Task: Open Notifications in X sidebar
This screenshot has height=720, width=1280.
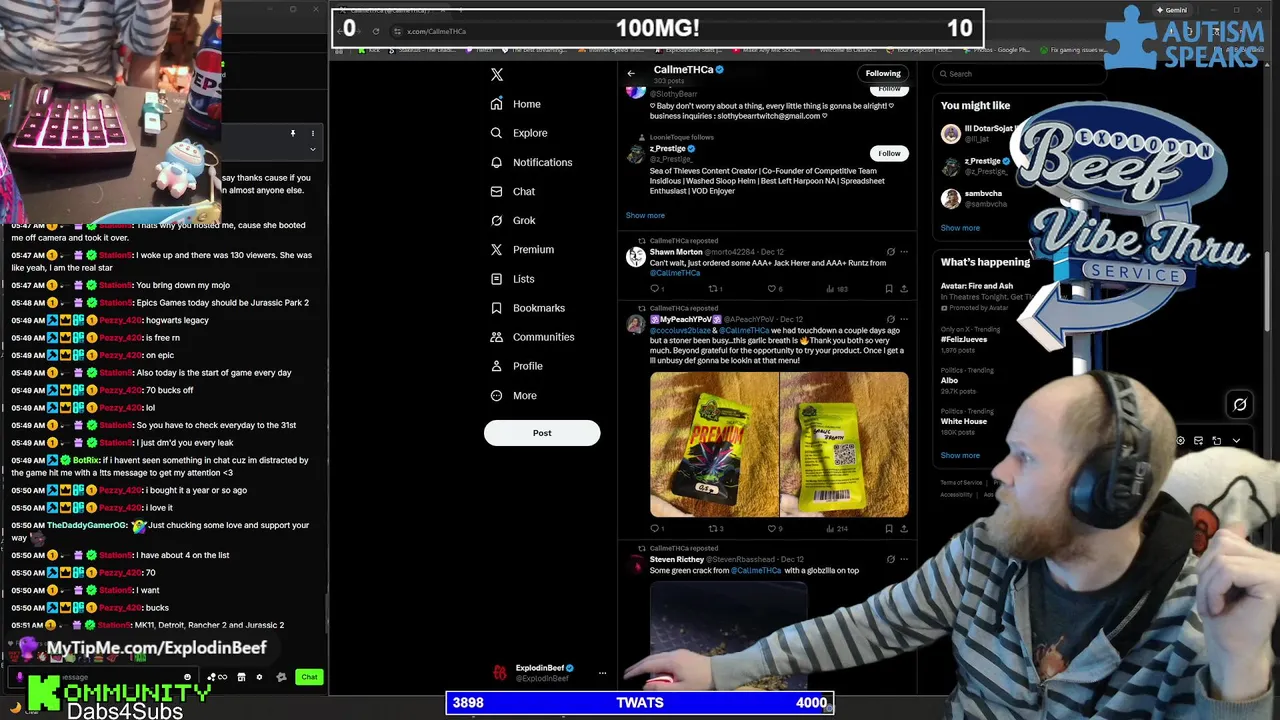Action: coord(531,162)
